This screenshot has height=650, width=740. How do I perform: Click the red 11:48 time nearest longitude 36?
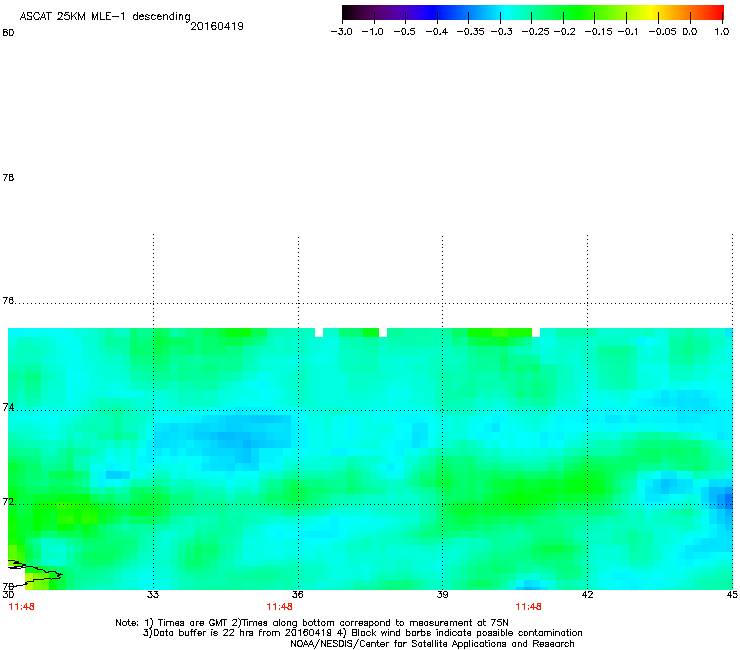[x=279, y=607]
